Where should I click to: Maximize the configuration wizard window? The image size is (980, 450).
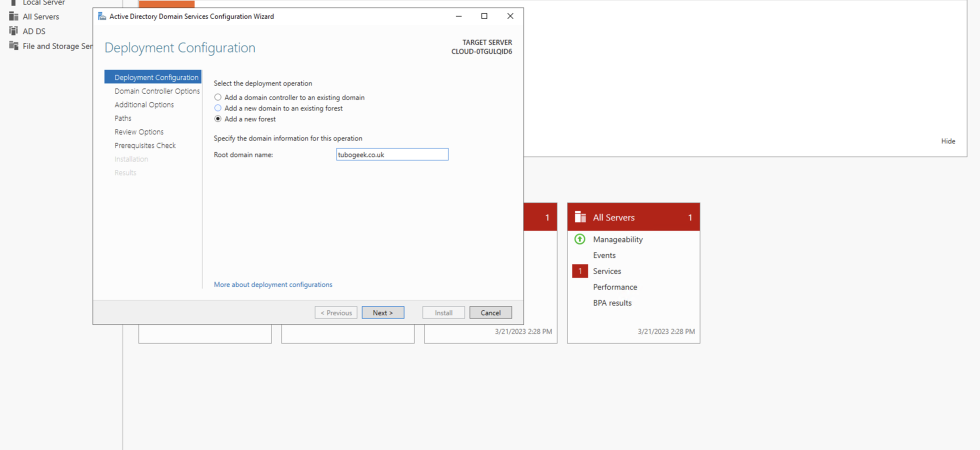pos(484,16)
